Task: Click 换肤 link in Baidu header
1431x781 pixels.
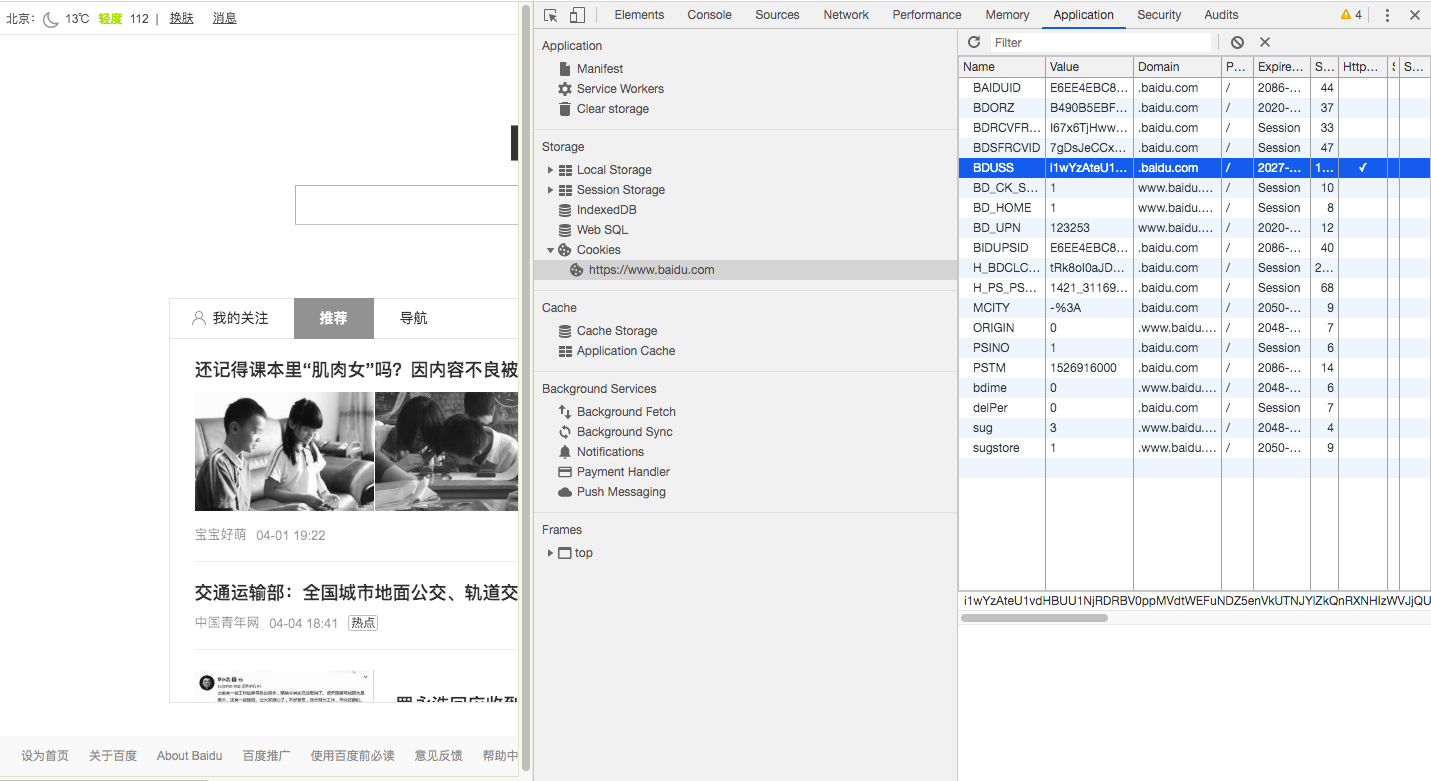Action: (181, 18)
